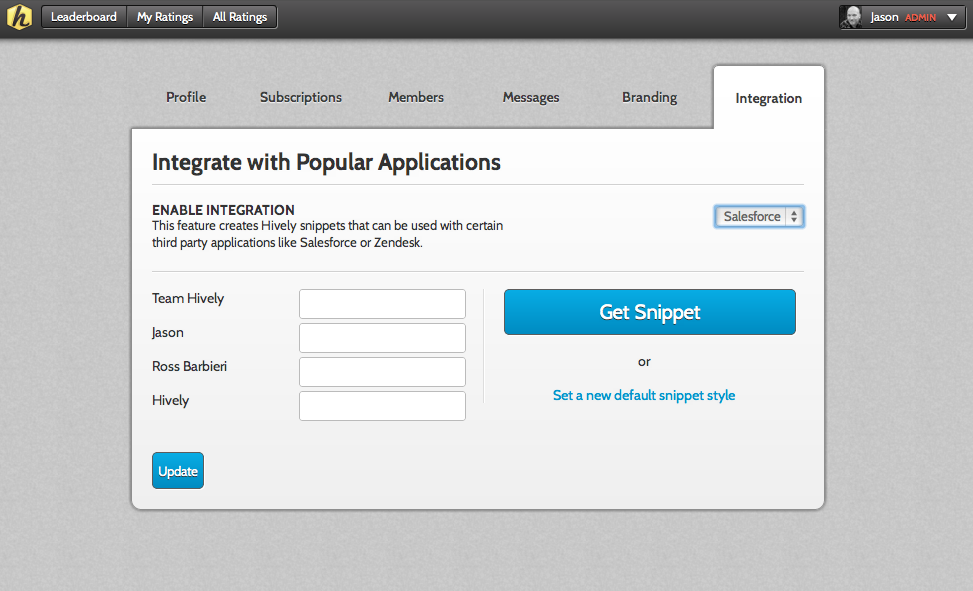The height and width of the screenshot is (591, 973).
Task: Go to My Ratings
Action: 165,17
